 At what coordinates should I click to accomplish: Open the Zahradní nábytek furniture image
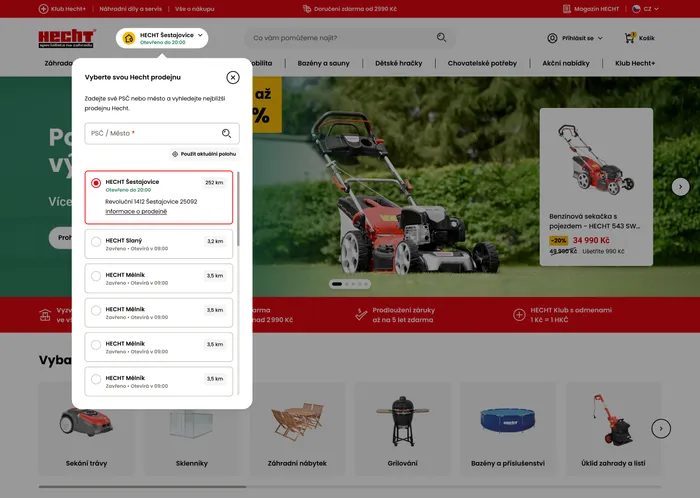click(297, 422)
